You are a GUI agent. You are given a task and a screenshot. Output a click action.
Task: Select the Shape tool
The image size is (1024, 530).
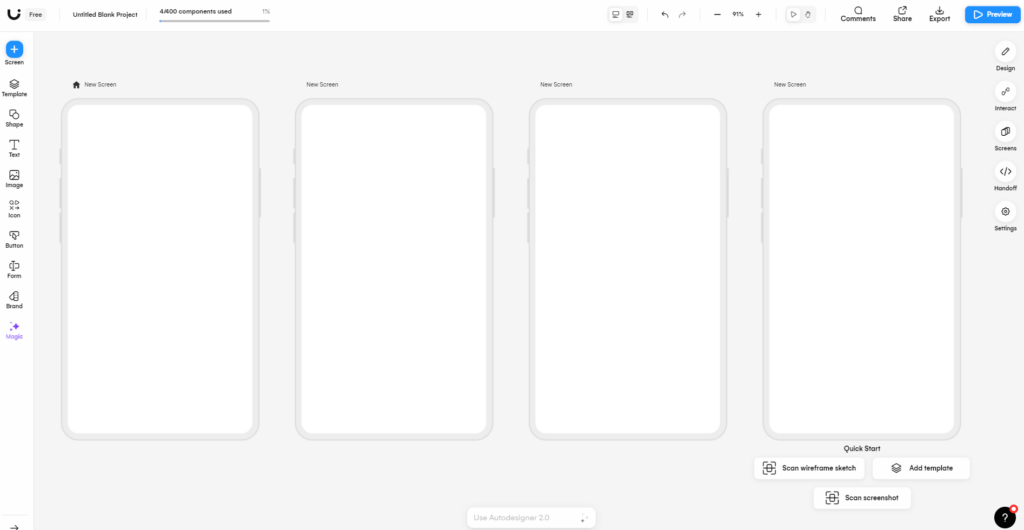(14, 117)
